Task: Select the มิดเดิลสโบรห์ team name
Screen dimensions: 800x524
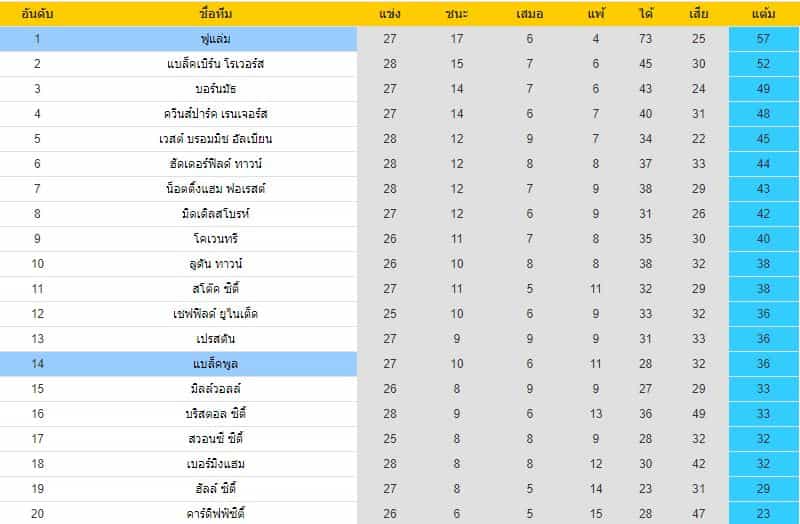Action: (x=215, y=214)
